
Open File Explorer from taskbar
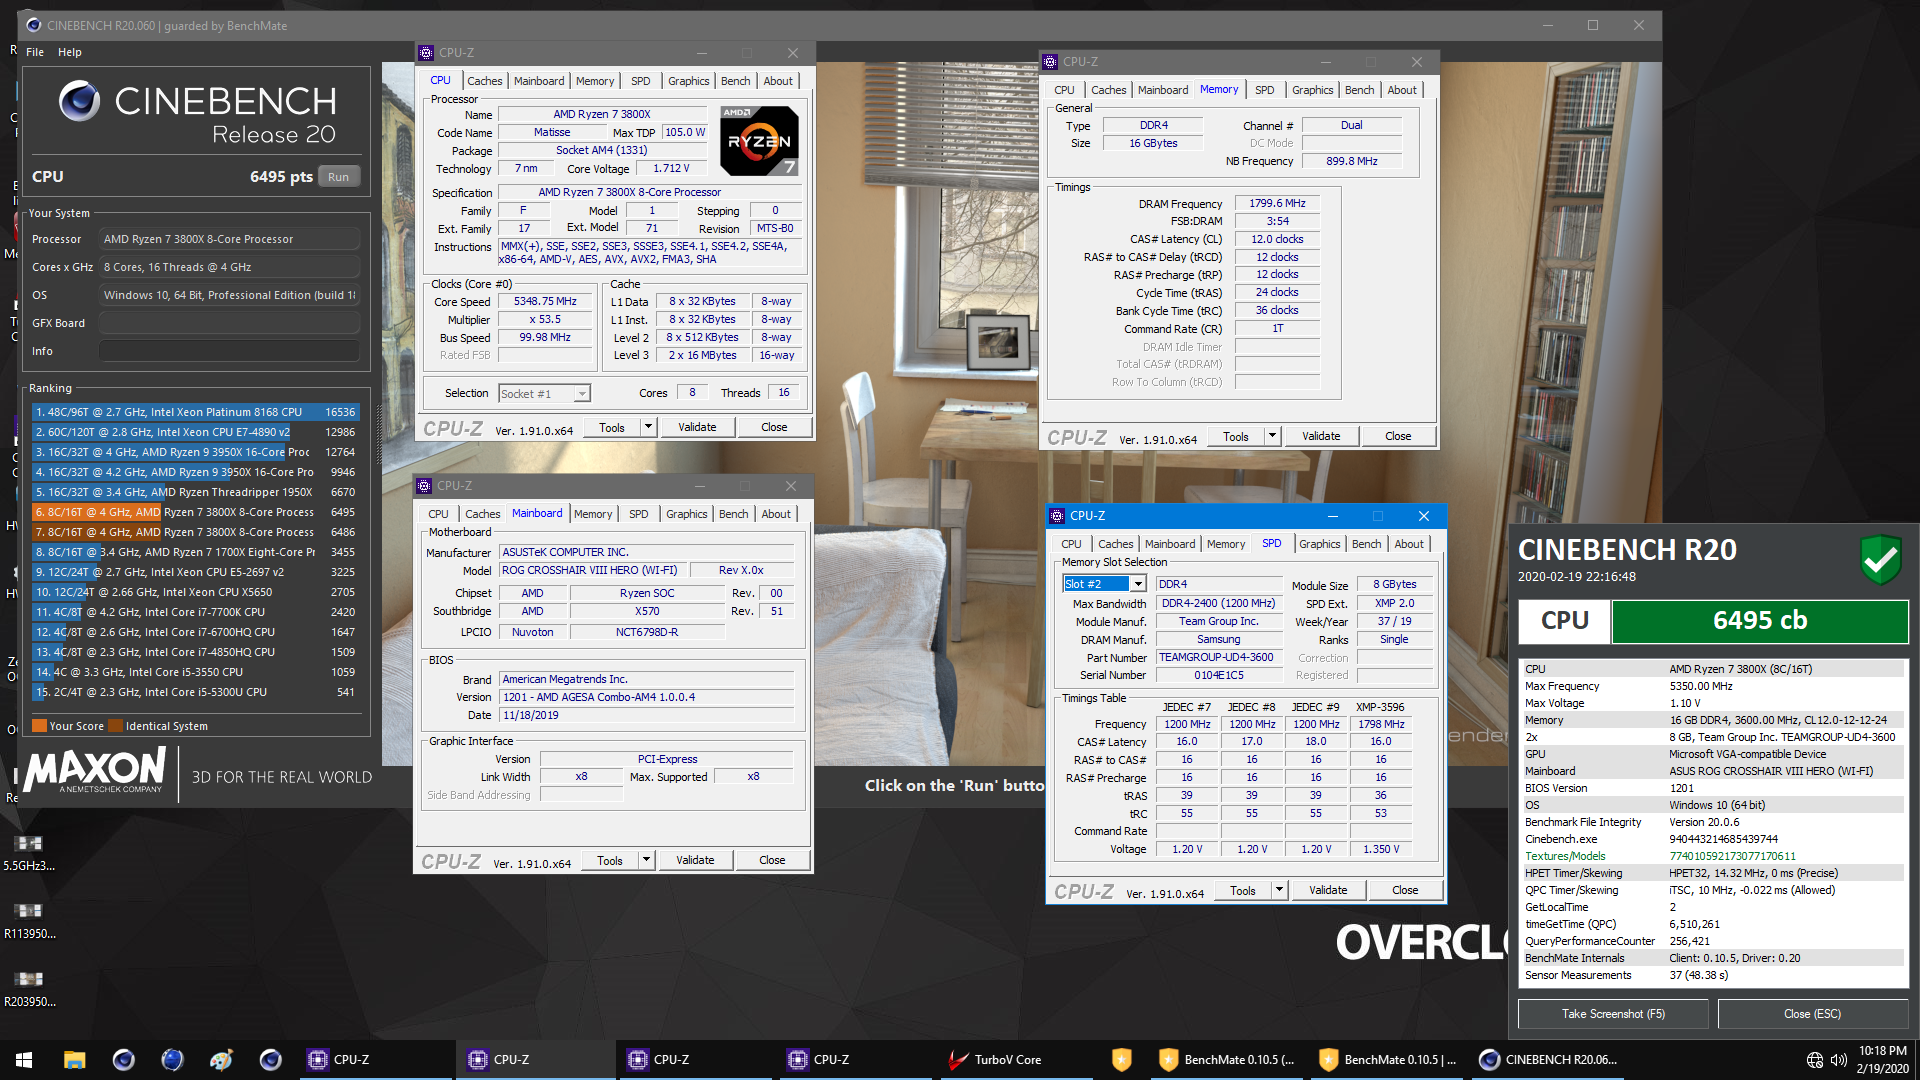tap(74, 1060)
